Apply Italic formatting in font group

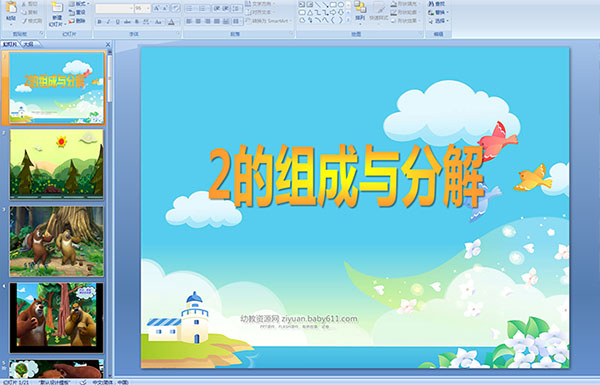click(x=108, y=22)
